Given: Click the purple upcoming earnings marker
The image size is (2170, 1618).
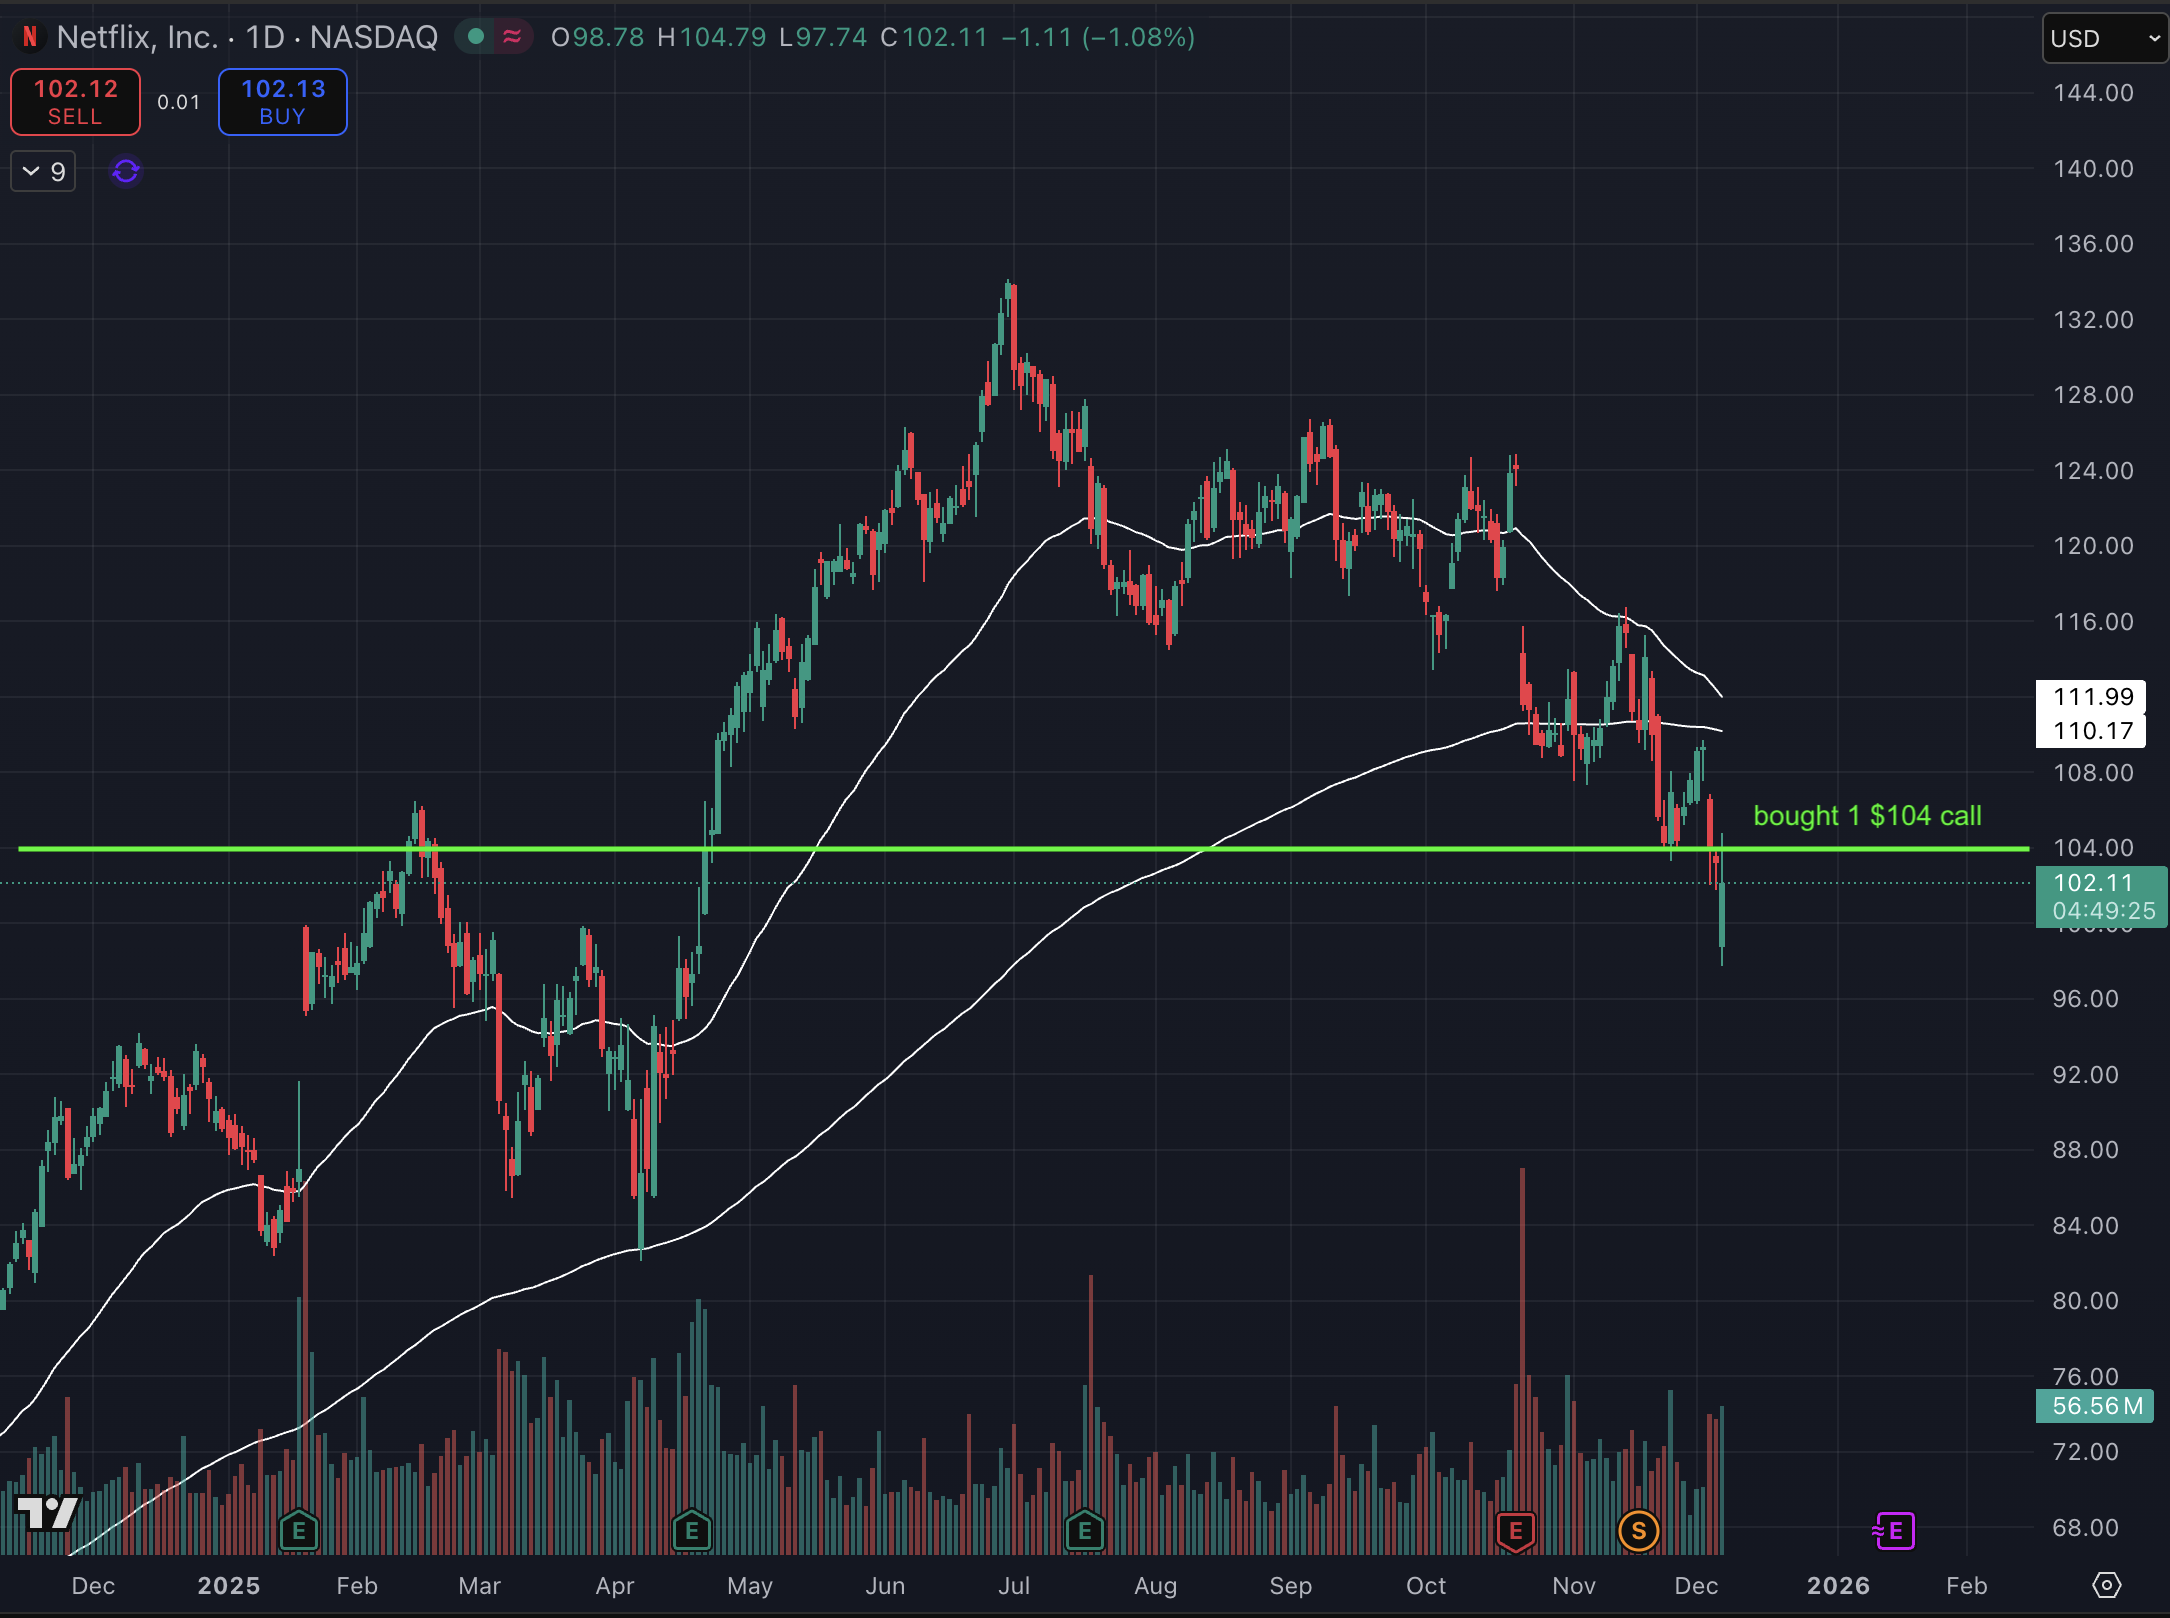Looking at the screenshot, I should pos(1894,1530).
